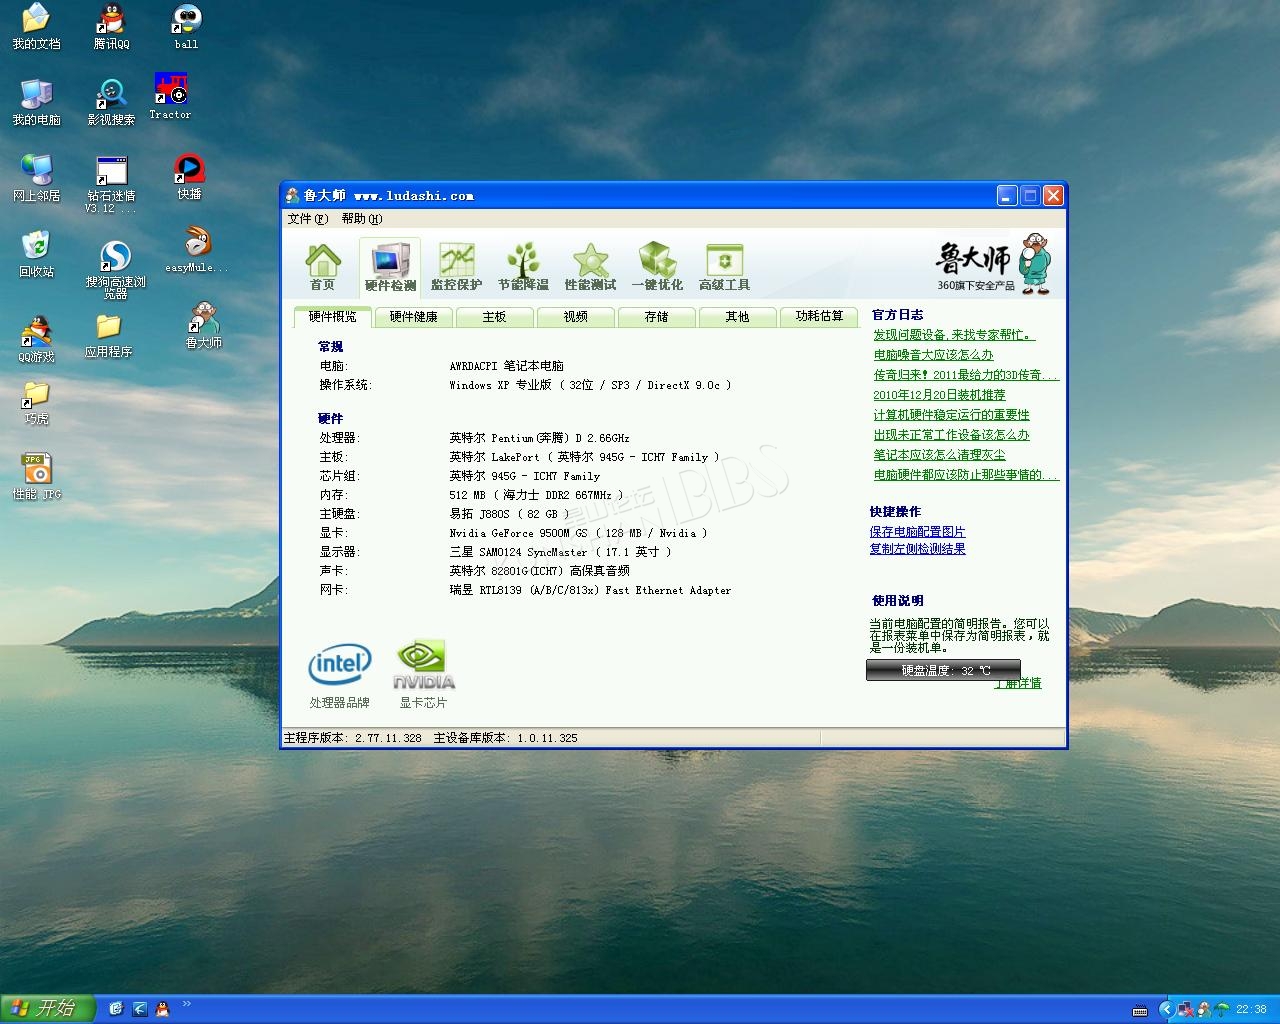Open 节能降温 energy saving tool

(x=523, y=267)
